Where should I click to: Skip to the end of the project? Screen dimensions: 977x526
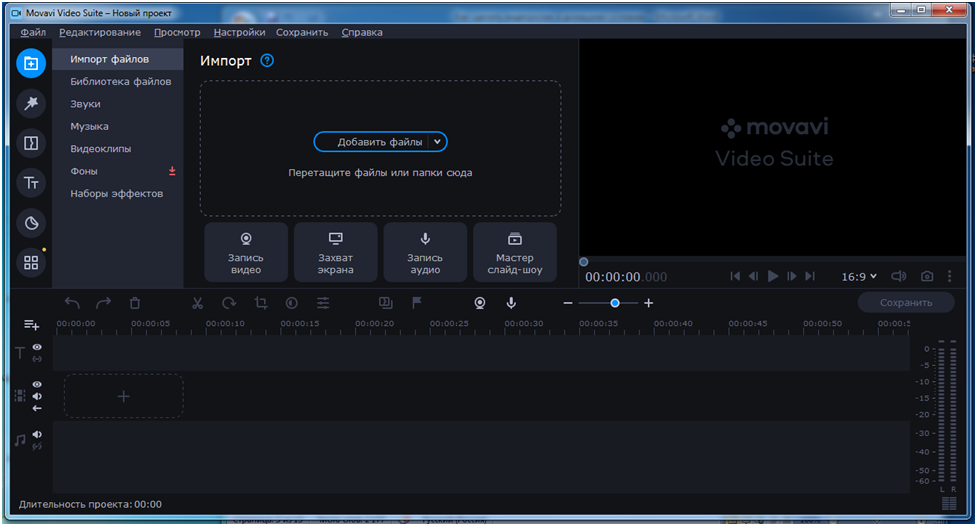[810, 276]
